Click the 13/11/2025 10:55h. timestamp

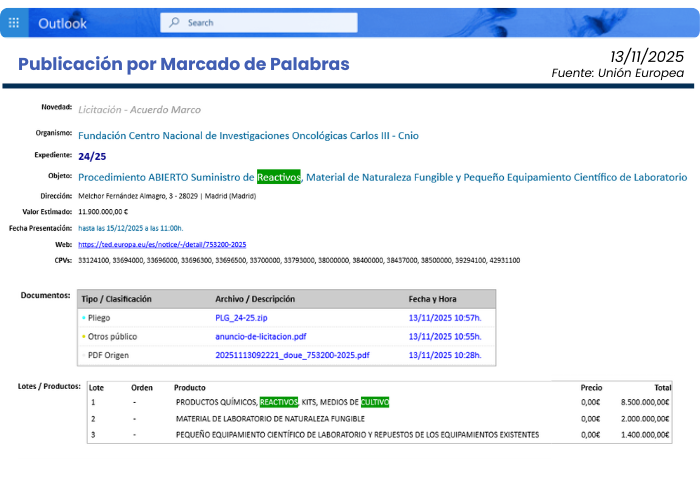click(x=444, y=336)
